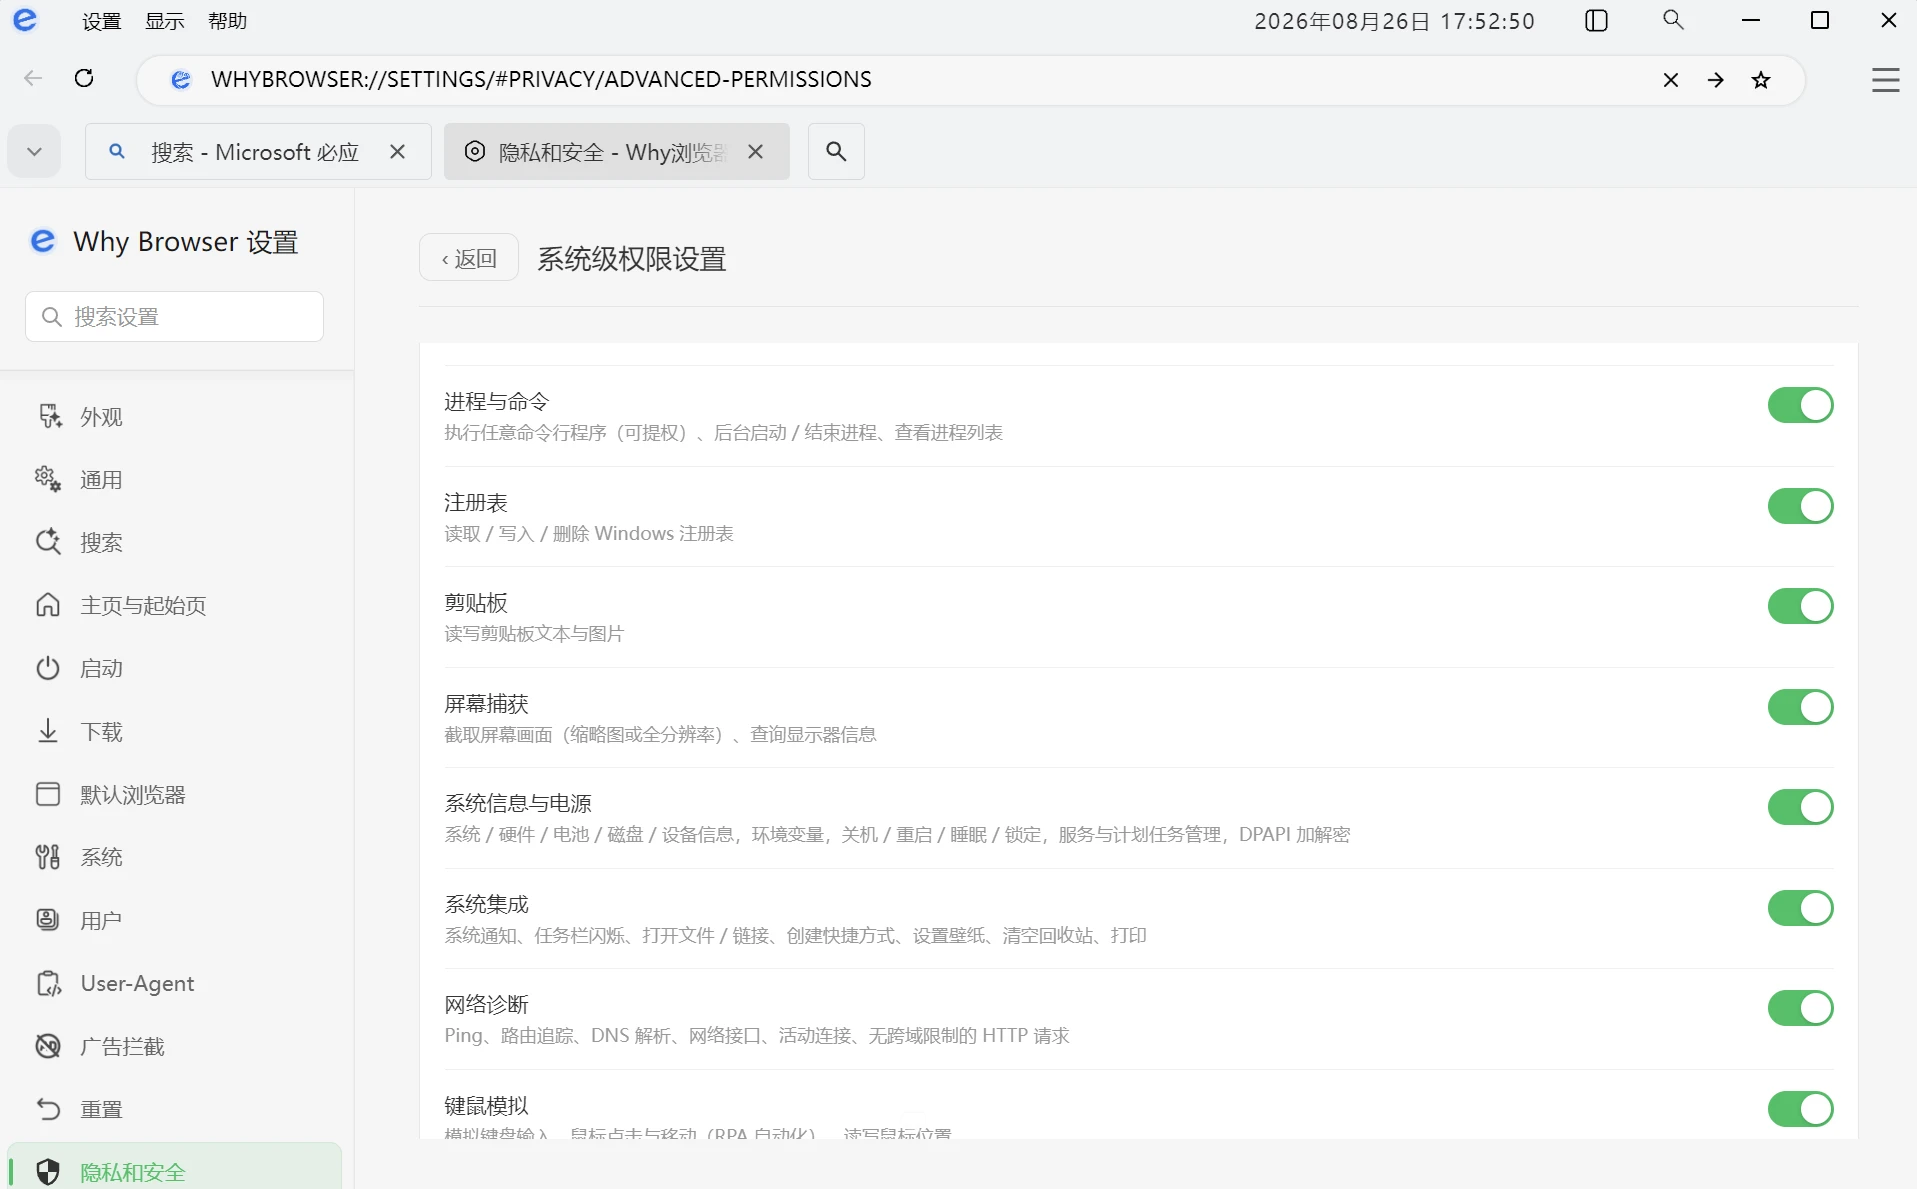Open 广告拦截 via the block icon
1917x1189 pixels.
click(x=48, y=1046)
